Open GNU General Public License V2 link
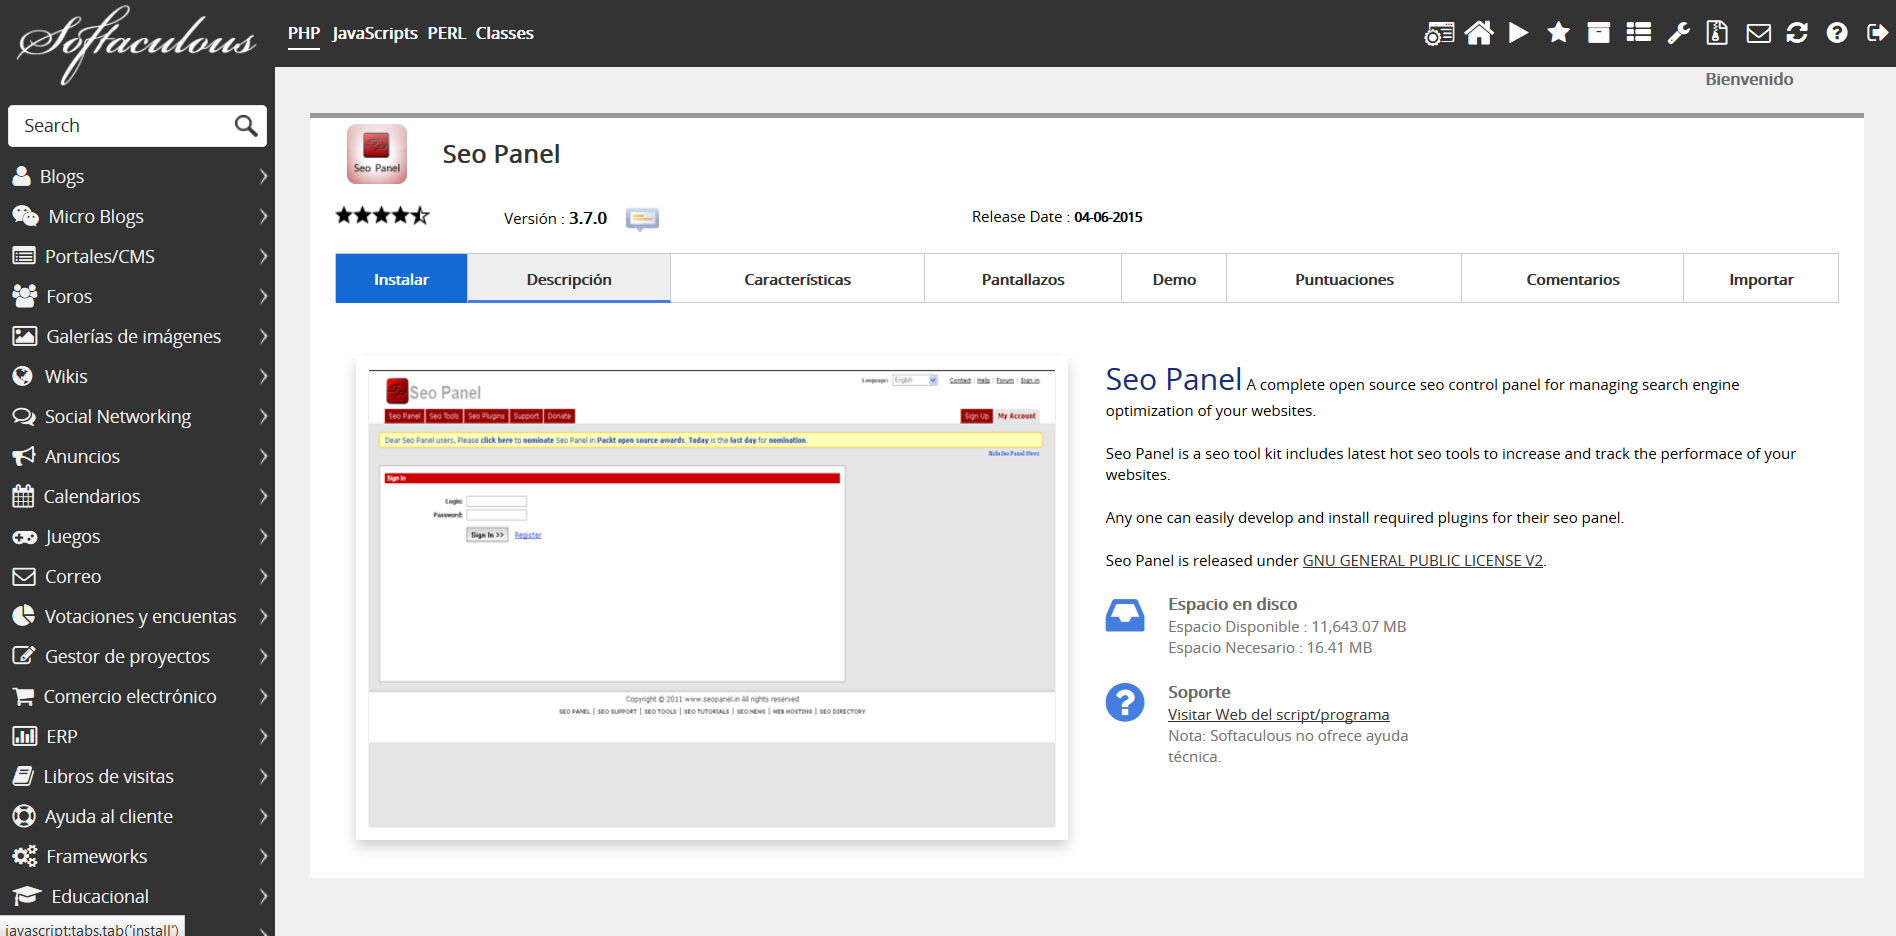Image resolution: width=1896 pixels, height=936 pixels. (x=1422, y=561)
